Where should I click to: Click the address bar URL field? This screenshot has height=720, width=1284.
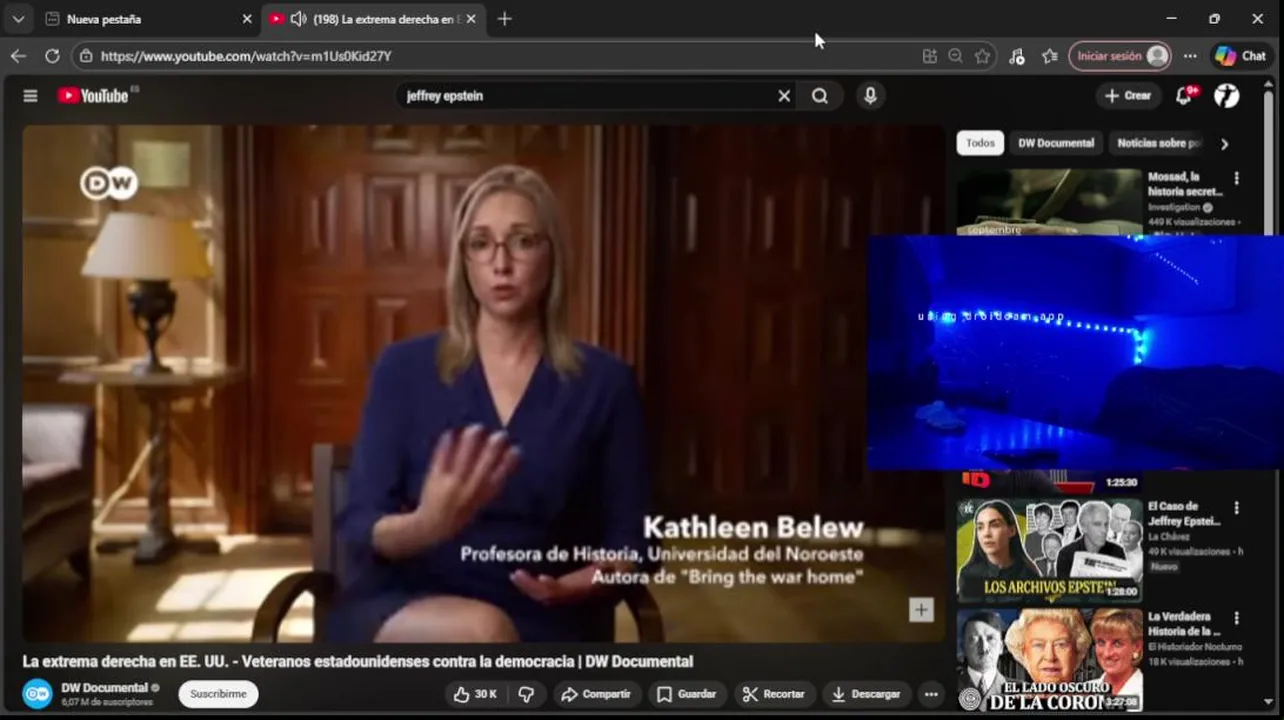(x=500, y=56)
